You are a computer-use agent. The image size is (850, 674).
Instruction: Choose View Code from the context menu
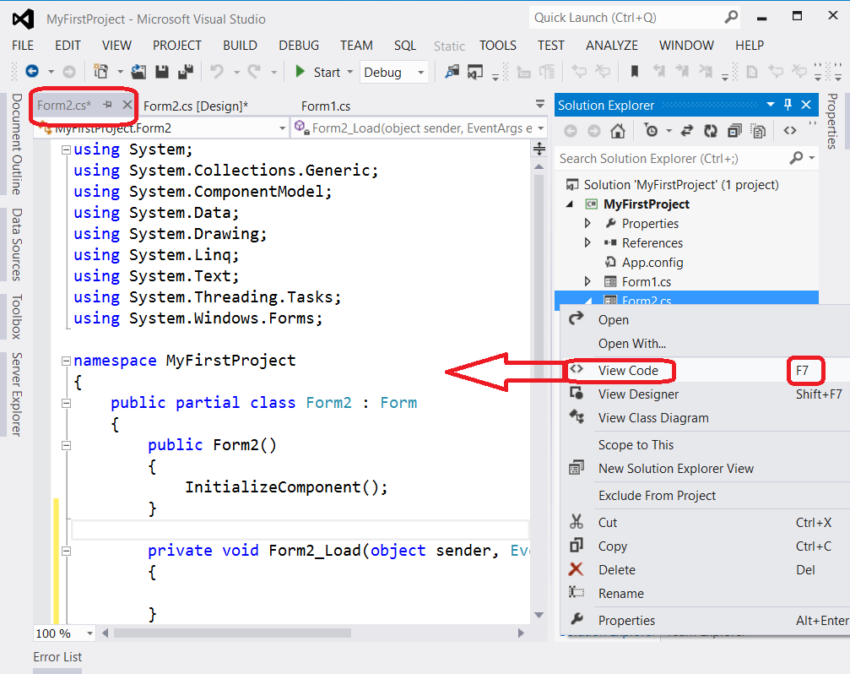coord(628,370)
